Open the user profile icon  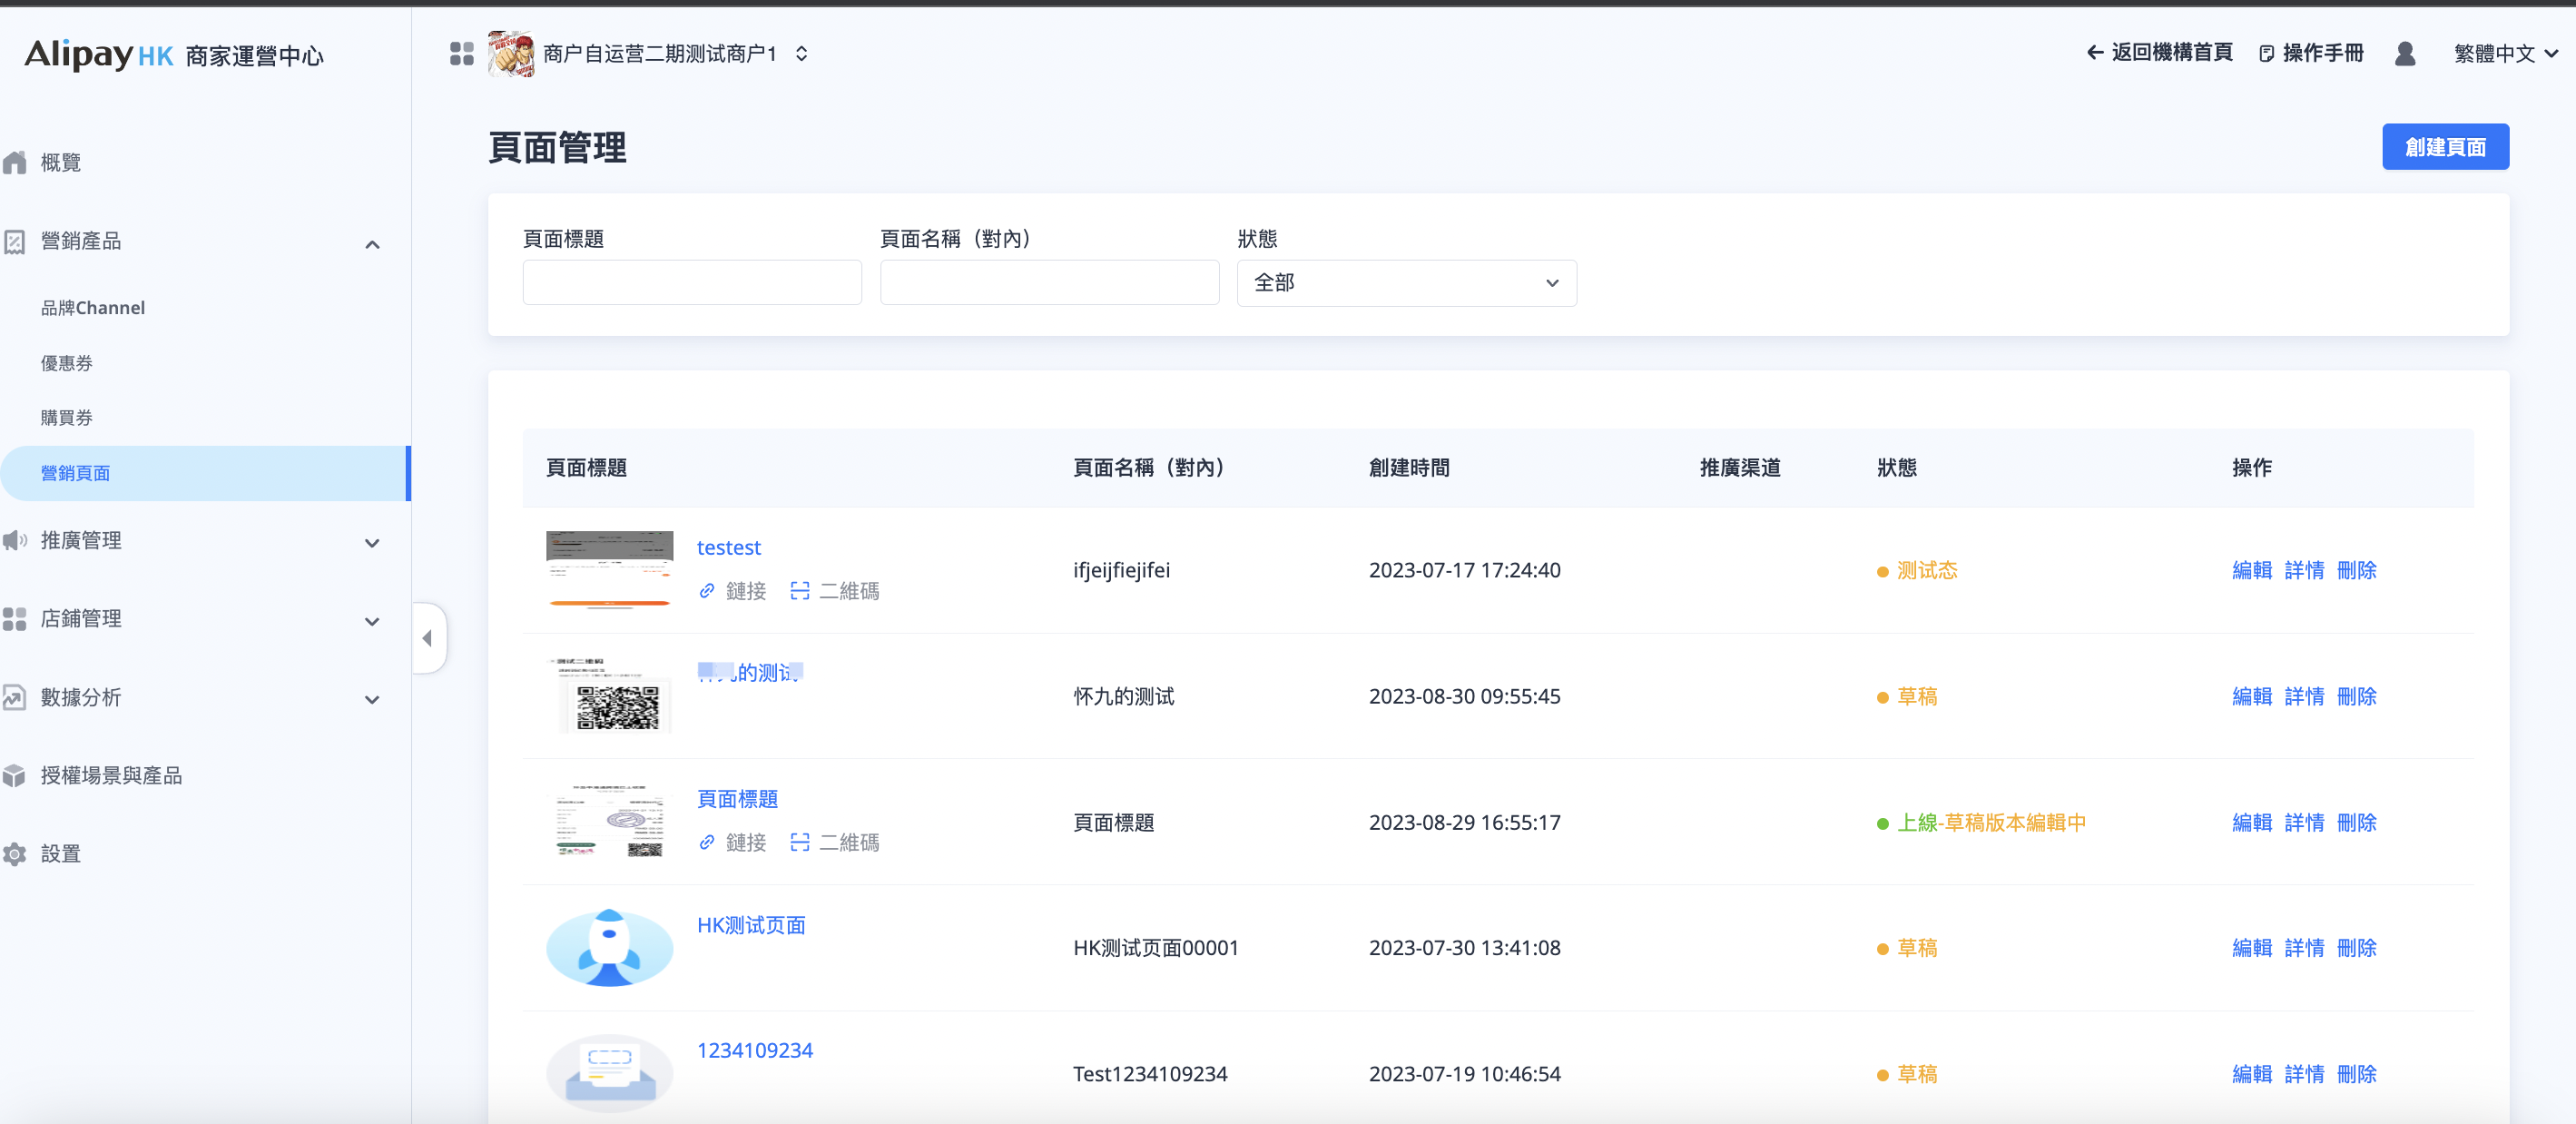(x=2405, y=54)
